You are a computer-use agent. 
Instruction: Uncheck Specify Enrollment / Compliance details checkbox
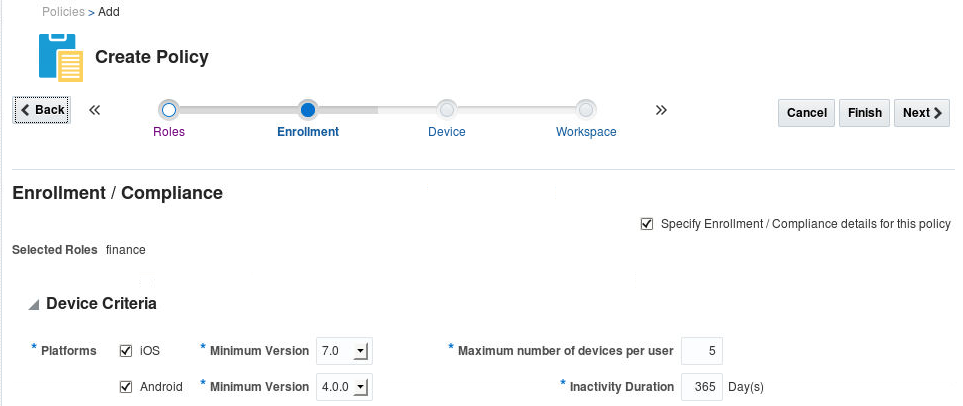647,224
